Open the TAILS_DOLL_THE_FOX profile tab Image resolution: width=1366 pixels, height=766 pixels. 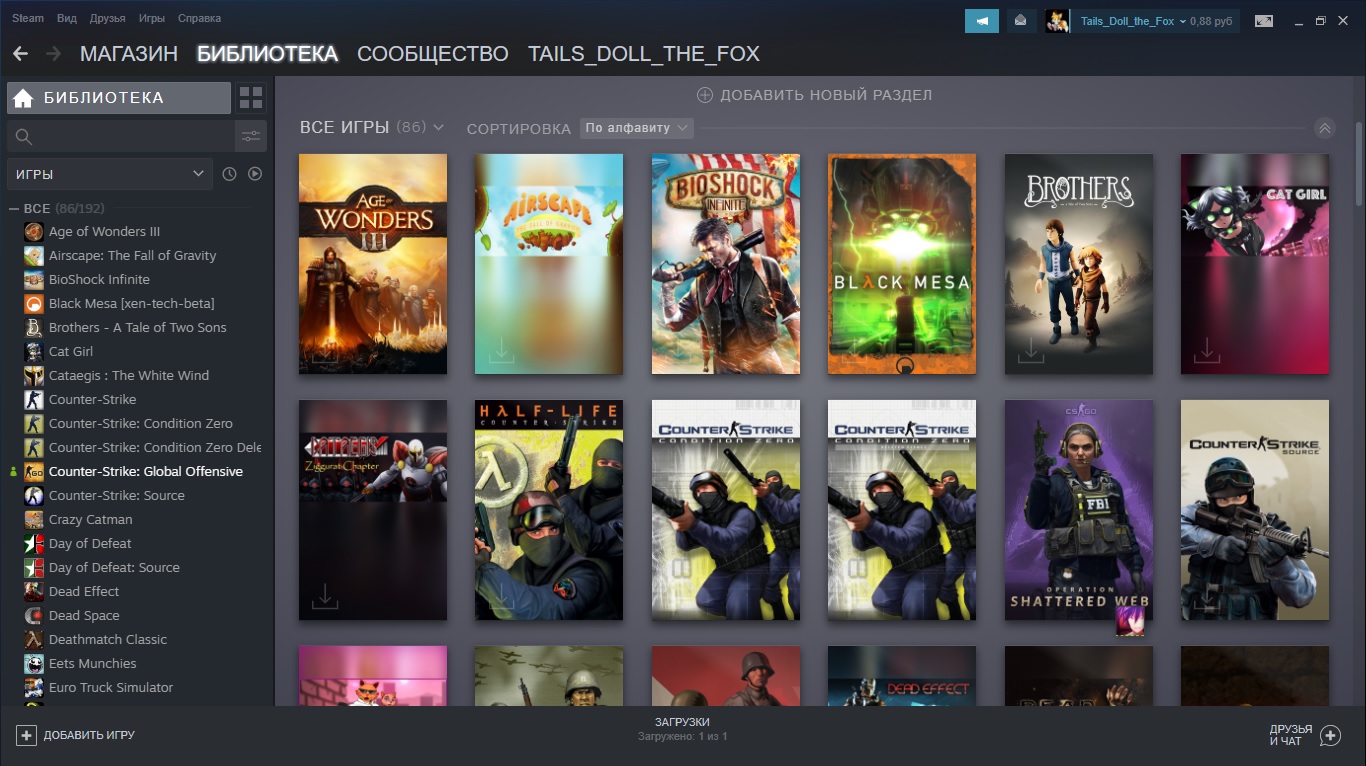pos(644,53)
